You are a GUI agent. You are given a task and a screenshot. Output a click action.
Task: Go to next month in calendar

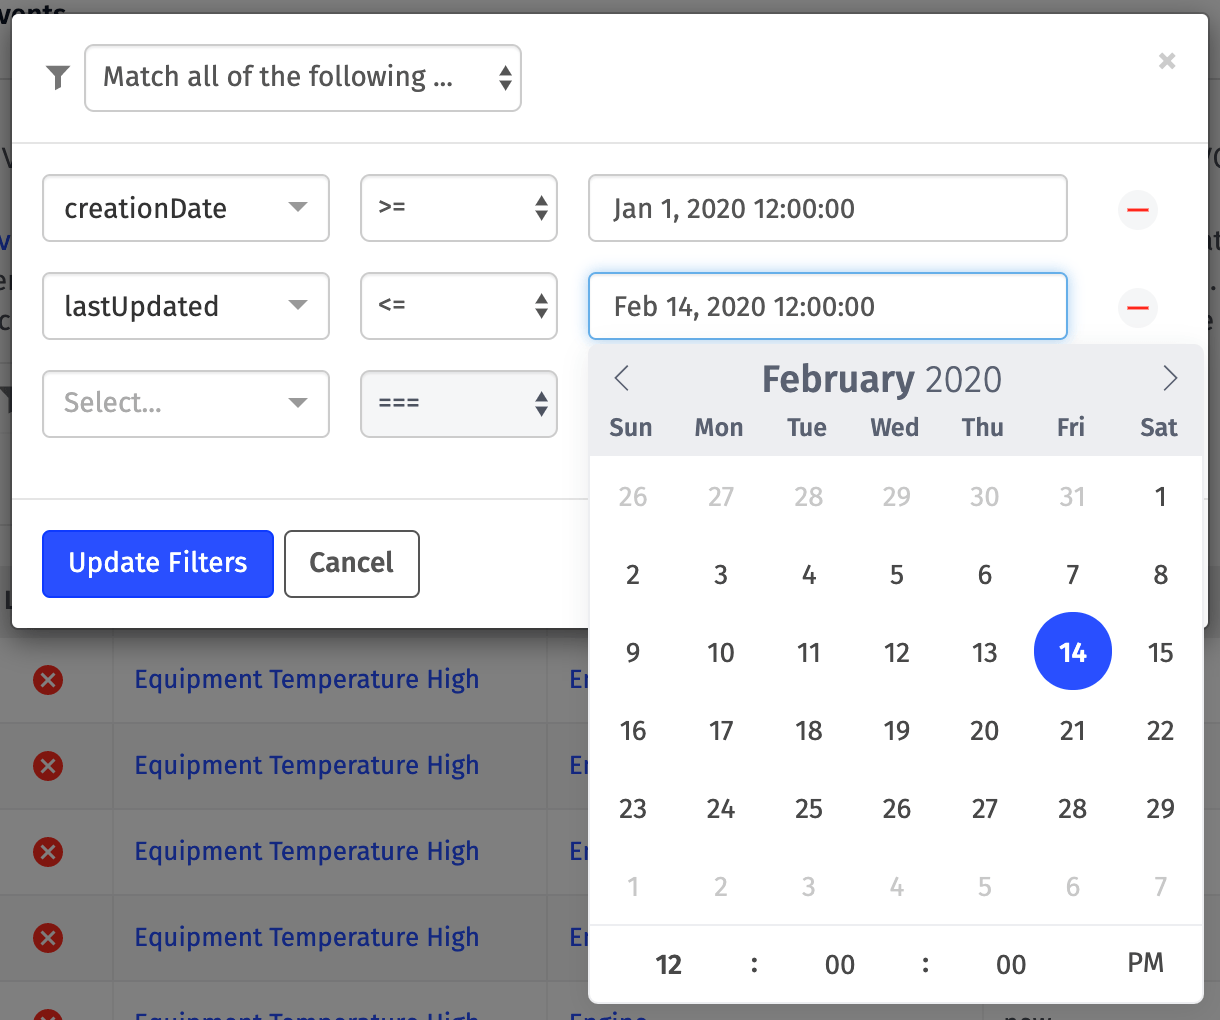1170,378
